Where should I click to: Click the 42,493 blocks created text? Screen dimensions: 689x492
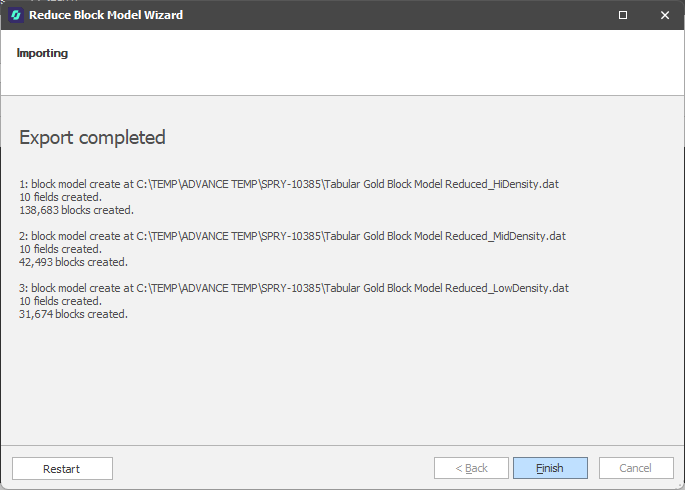click(x=73, y=262)
